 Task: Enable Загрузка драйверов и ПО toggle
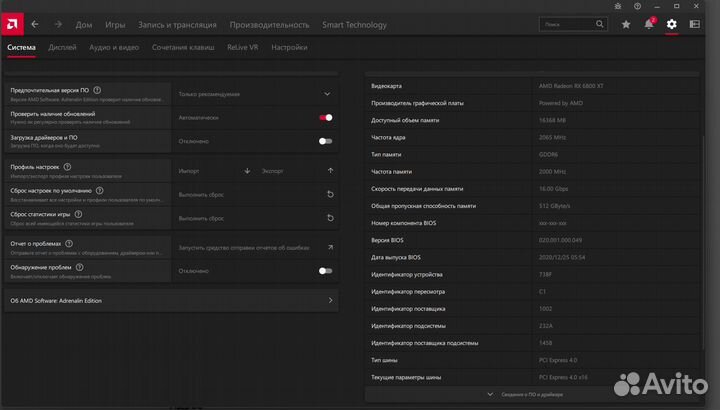[x=325, y=141]
